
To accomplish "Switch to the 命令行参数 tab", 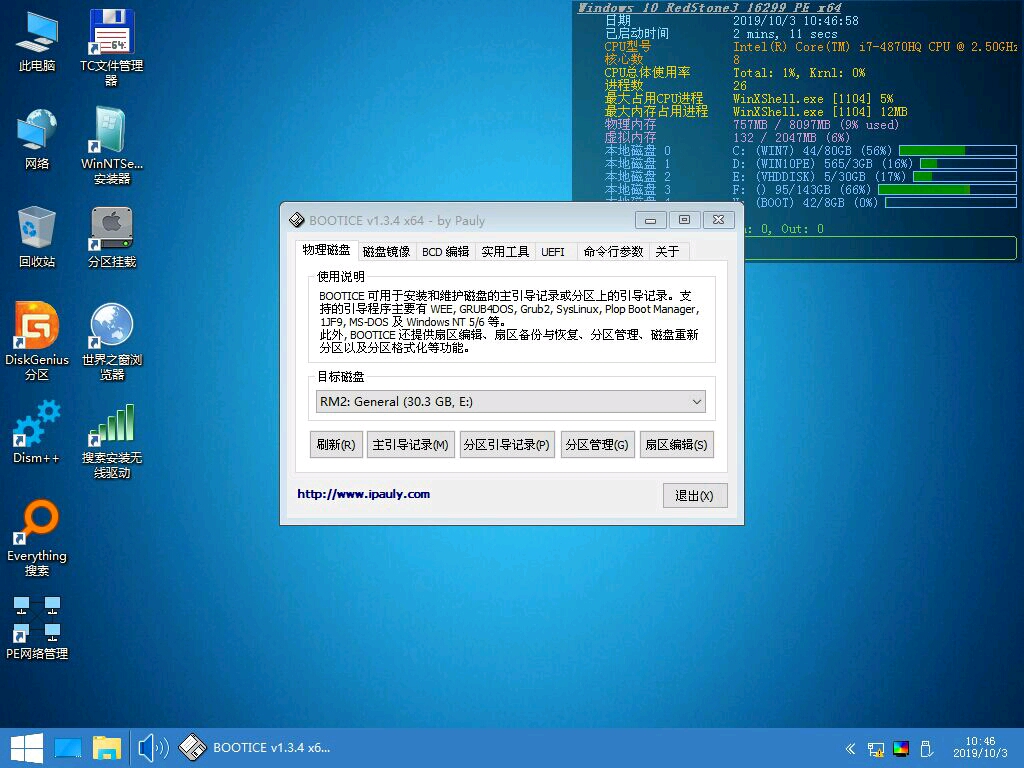I will [613, 251].
